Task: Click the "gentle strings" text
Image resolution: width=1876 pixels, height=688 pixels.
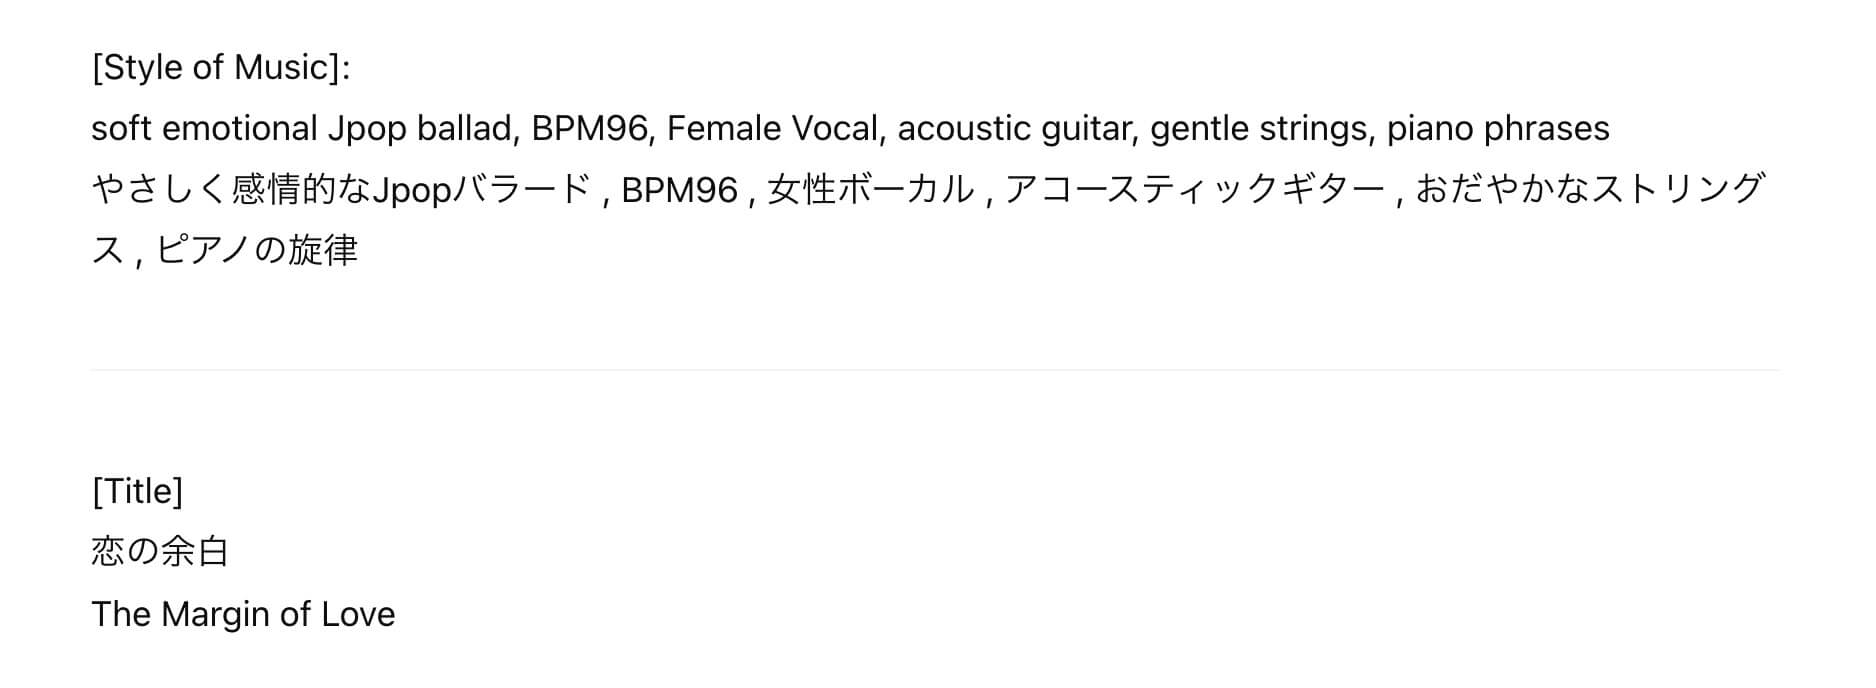Action: point(1259,129)
